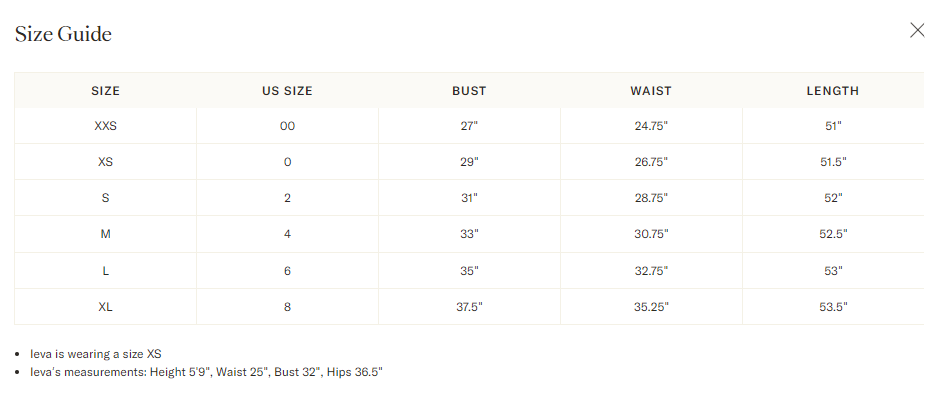This screenshot has width=927, height=415.
Task: Select the L size row label
Action: (105, 271)
